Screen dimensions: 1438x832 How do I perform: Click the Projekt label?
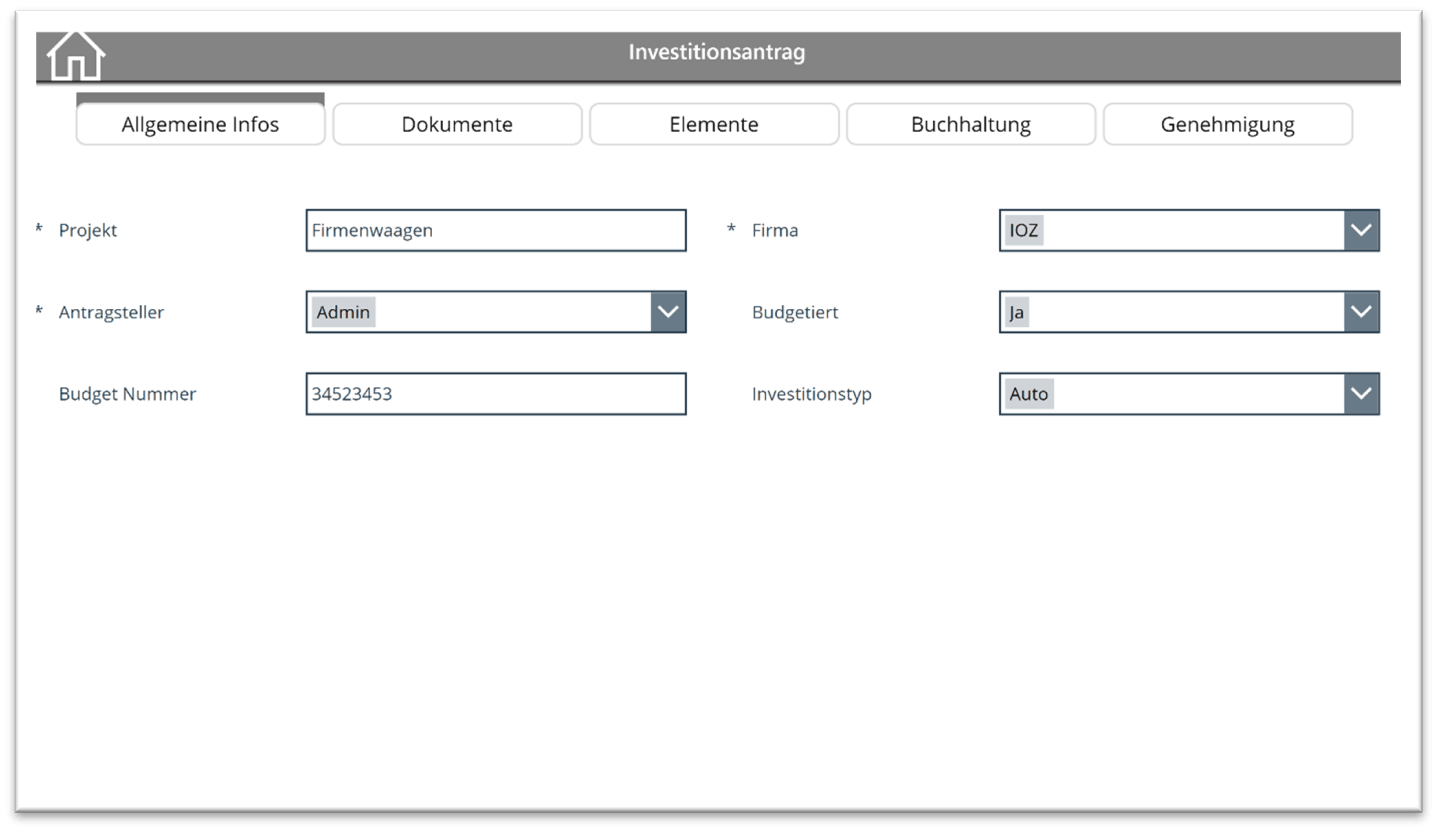click(88, 230)
